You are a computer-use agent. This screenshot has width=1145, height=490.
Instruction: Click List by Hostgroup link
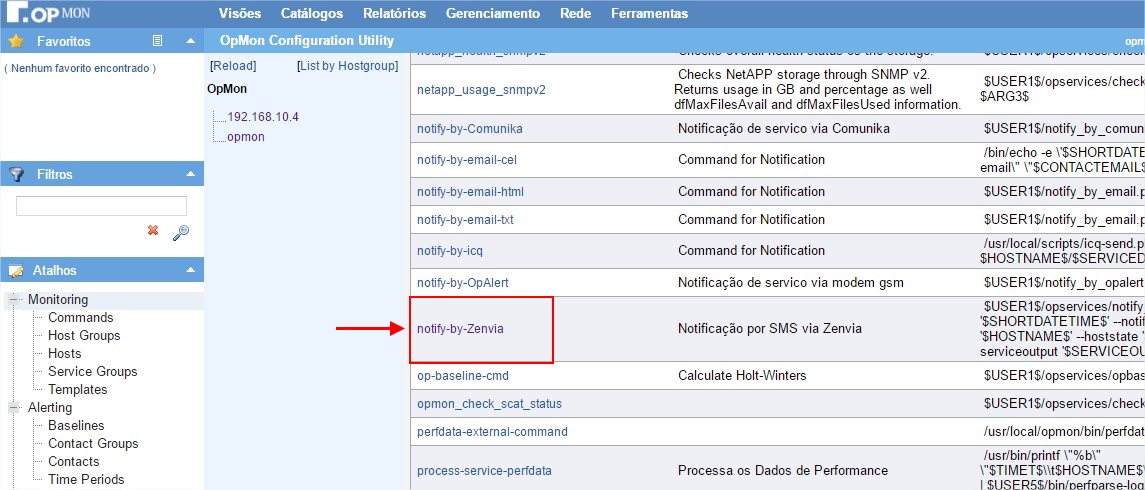[x=347, y=66]
